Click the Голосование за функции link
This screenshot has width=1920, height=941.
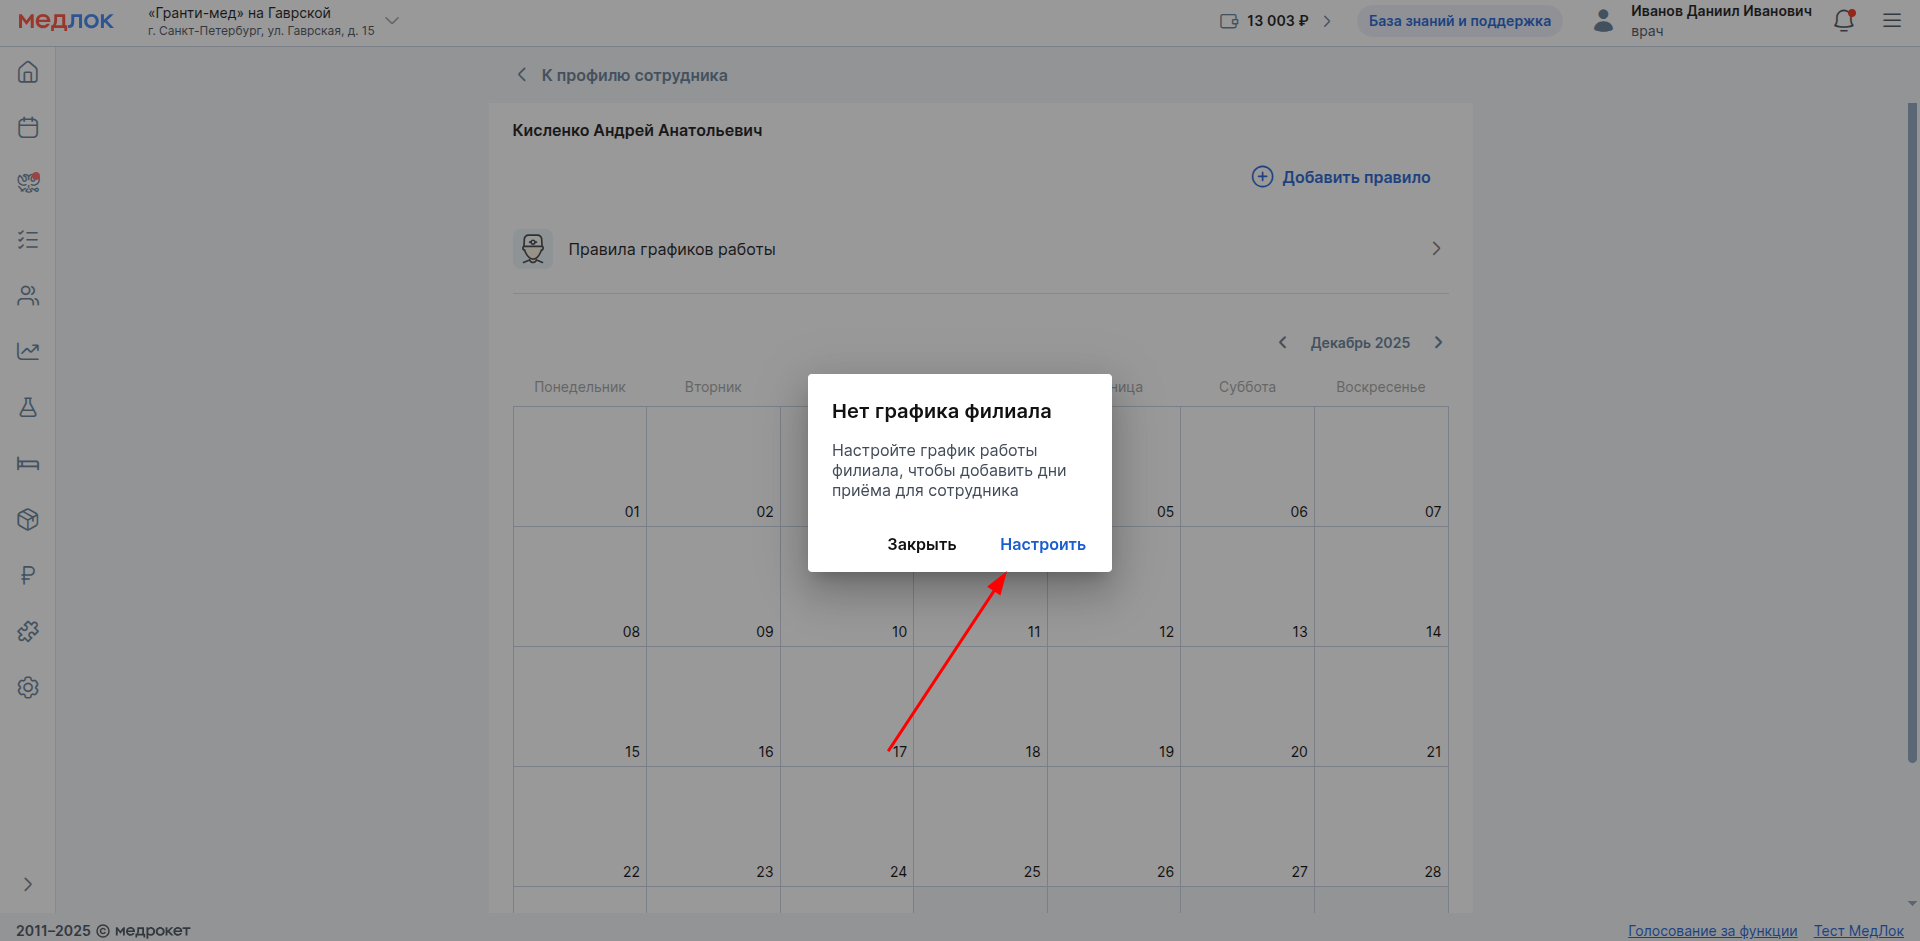click(1712, 931)
